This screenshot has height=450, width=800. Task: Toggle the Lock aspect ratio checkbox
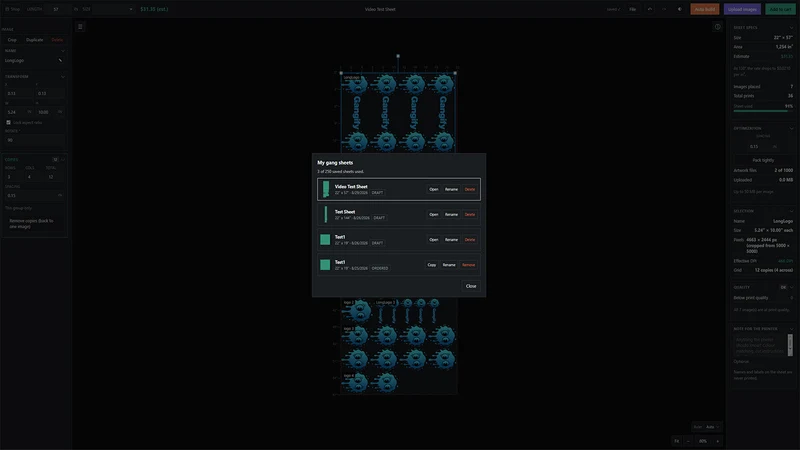(8, 122)
